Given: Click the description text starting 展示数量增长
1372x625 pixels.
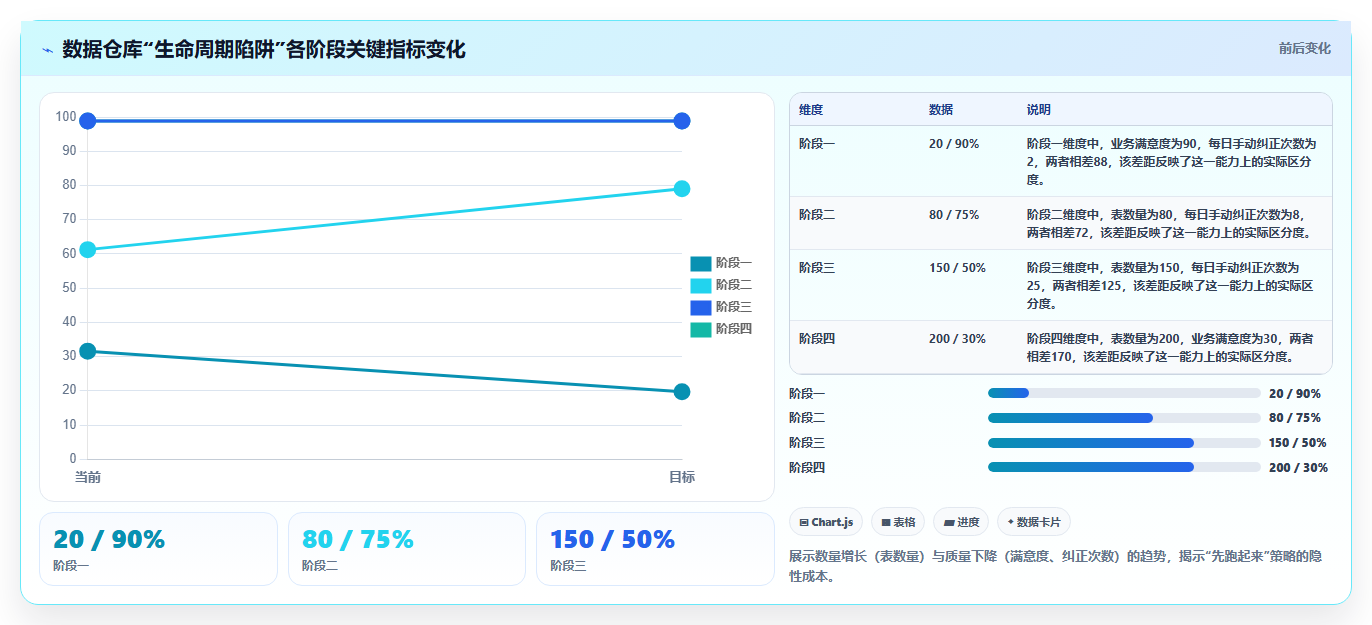Looking at the screenshot, I should pyautogui.click(x=1055, y=566).
